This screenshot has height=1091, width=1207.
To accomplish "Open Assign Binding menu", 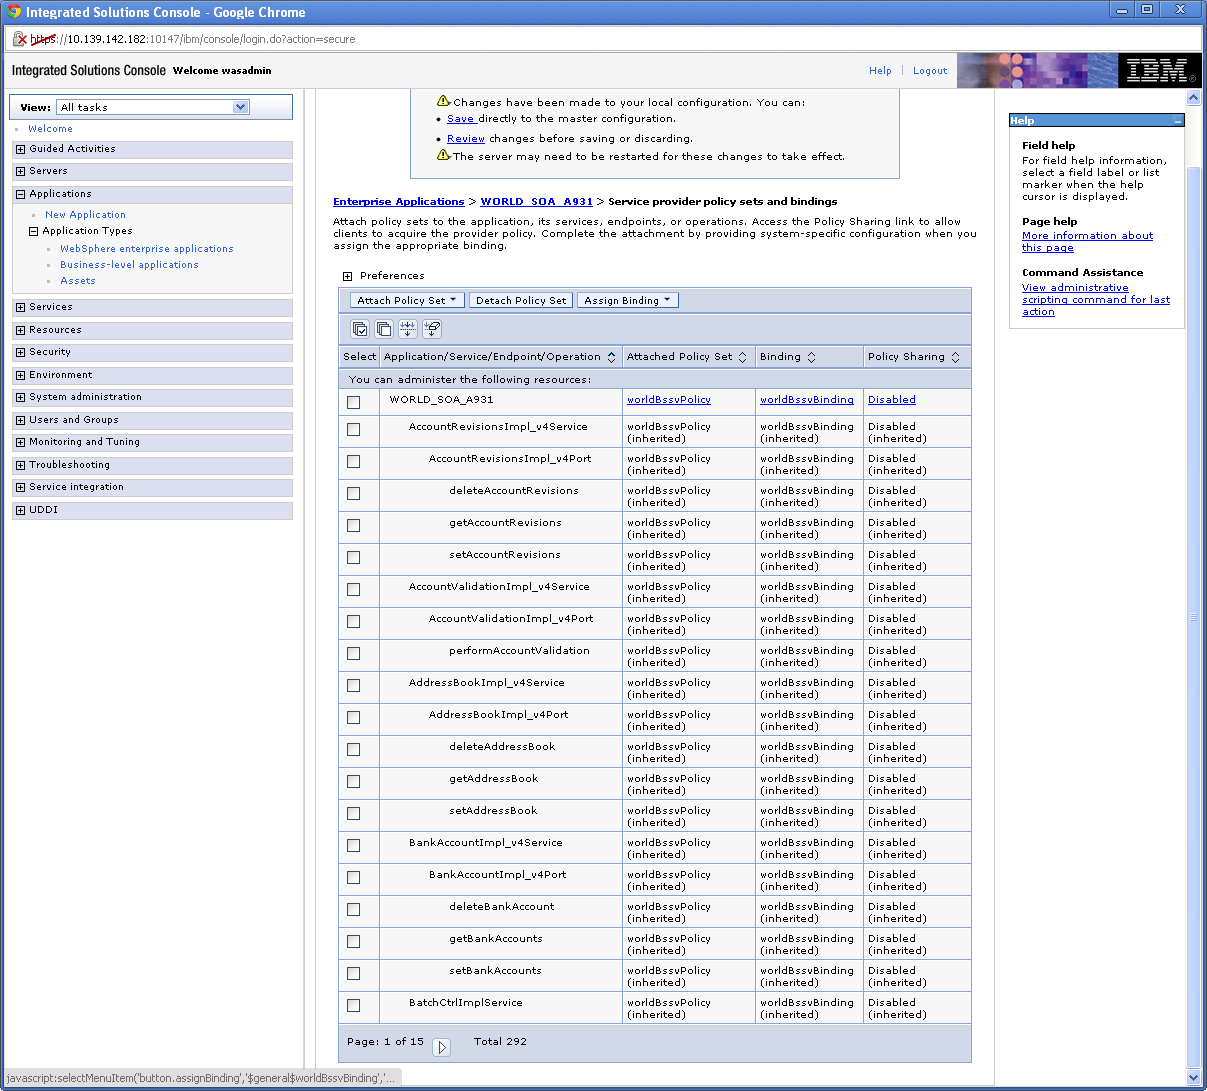I will click(628, 300).
